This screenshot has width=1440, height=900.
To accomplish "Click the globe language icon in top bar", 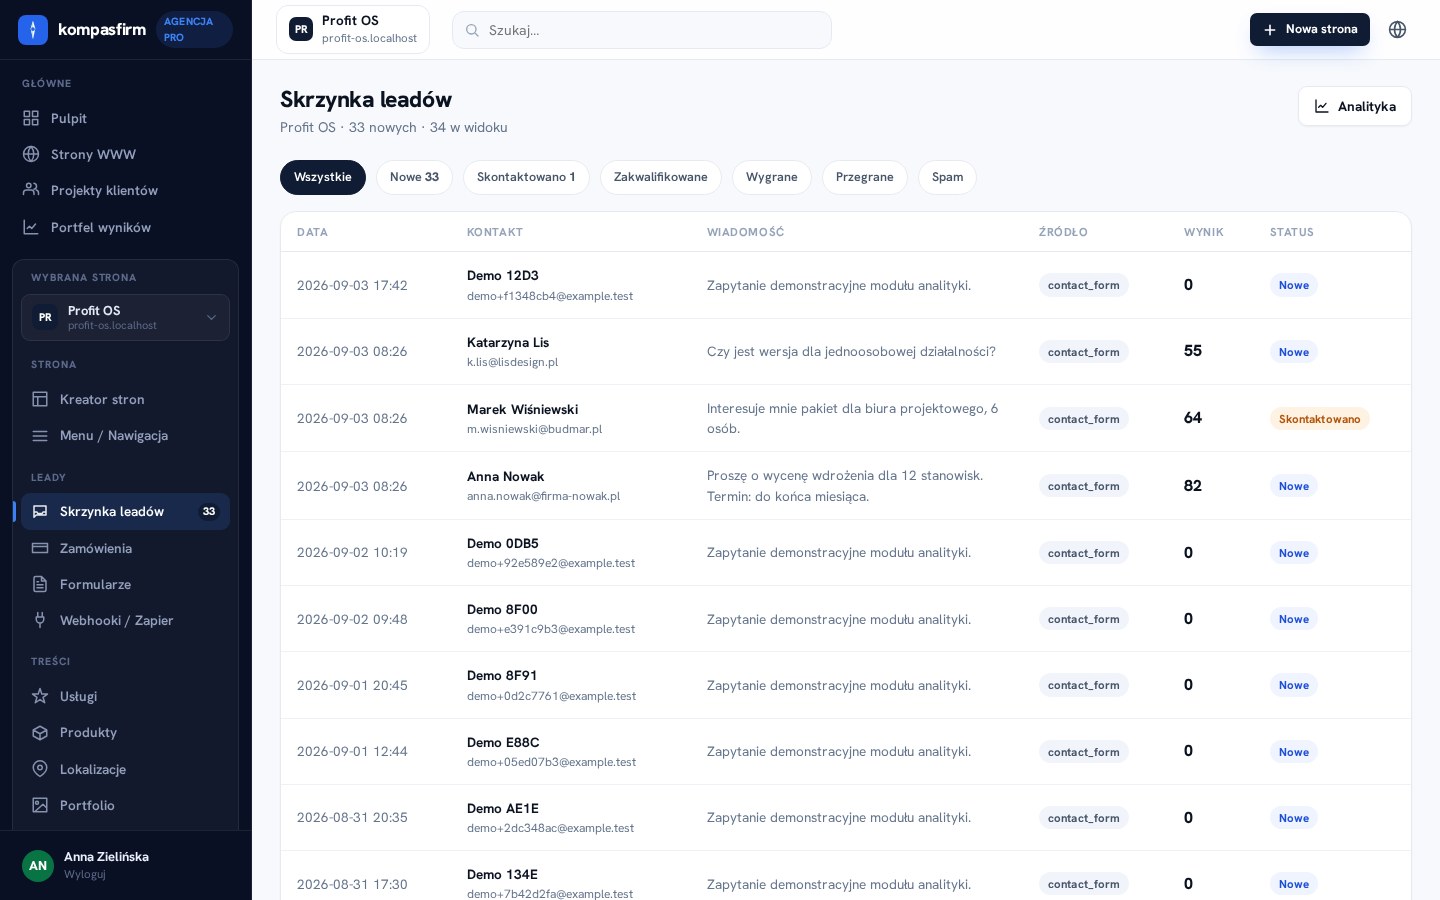I will (1398, 30).
